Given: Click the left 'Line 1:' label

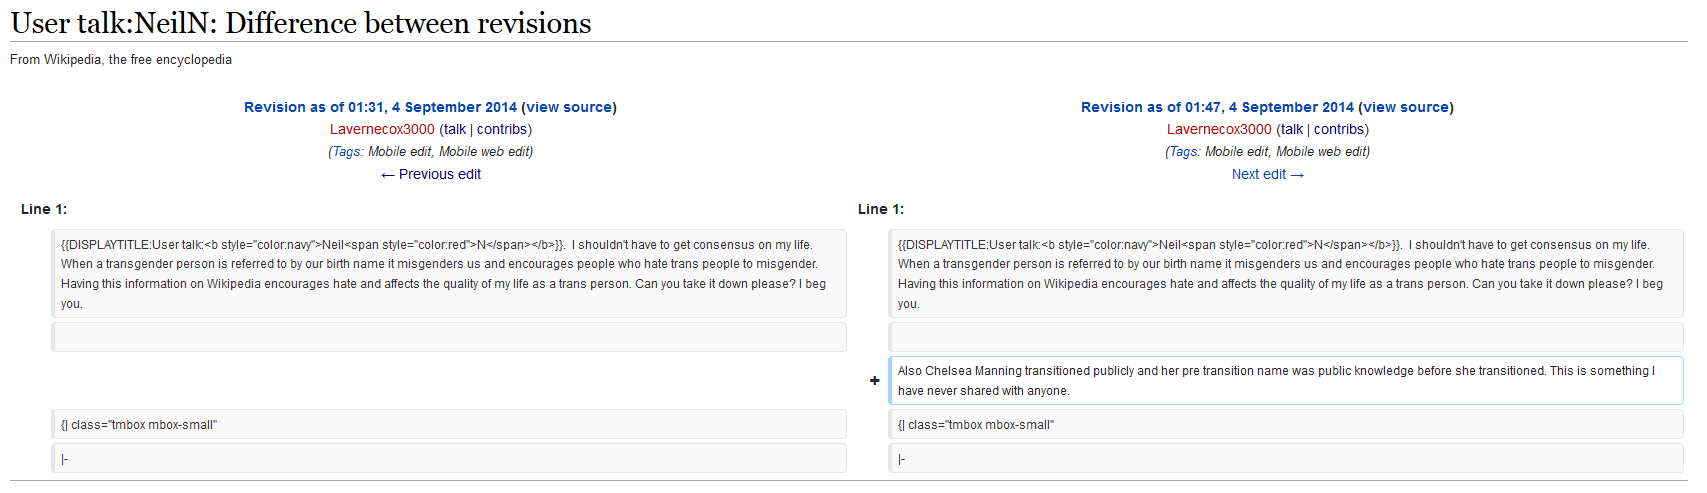Looking at the screenshot, I should point(44,209).
